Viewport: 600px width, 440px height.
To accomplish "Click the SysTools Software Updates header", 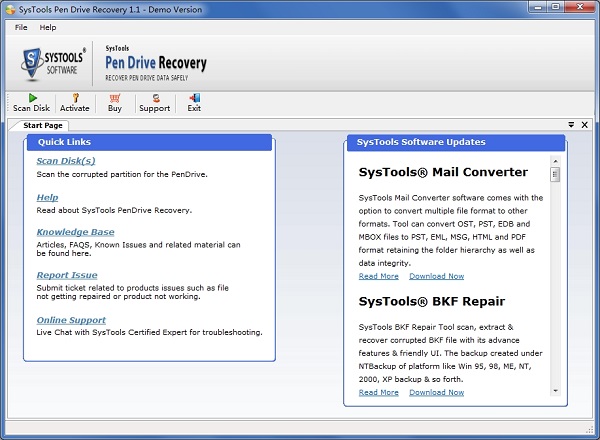I will click(x=456, y=142).
